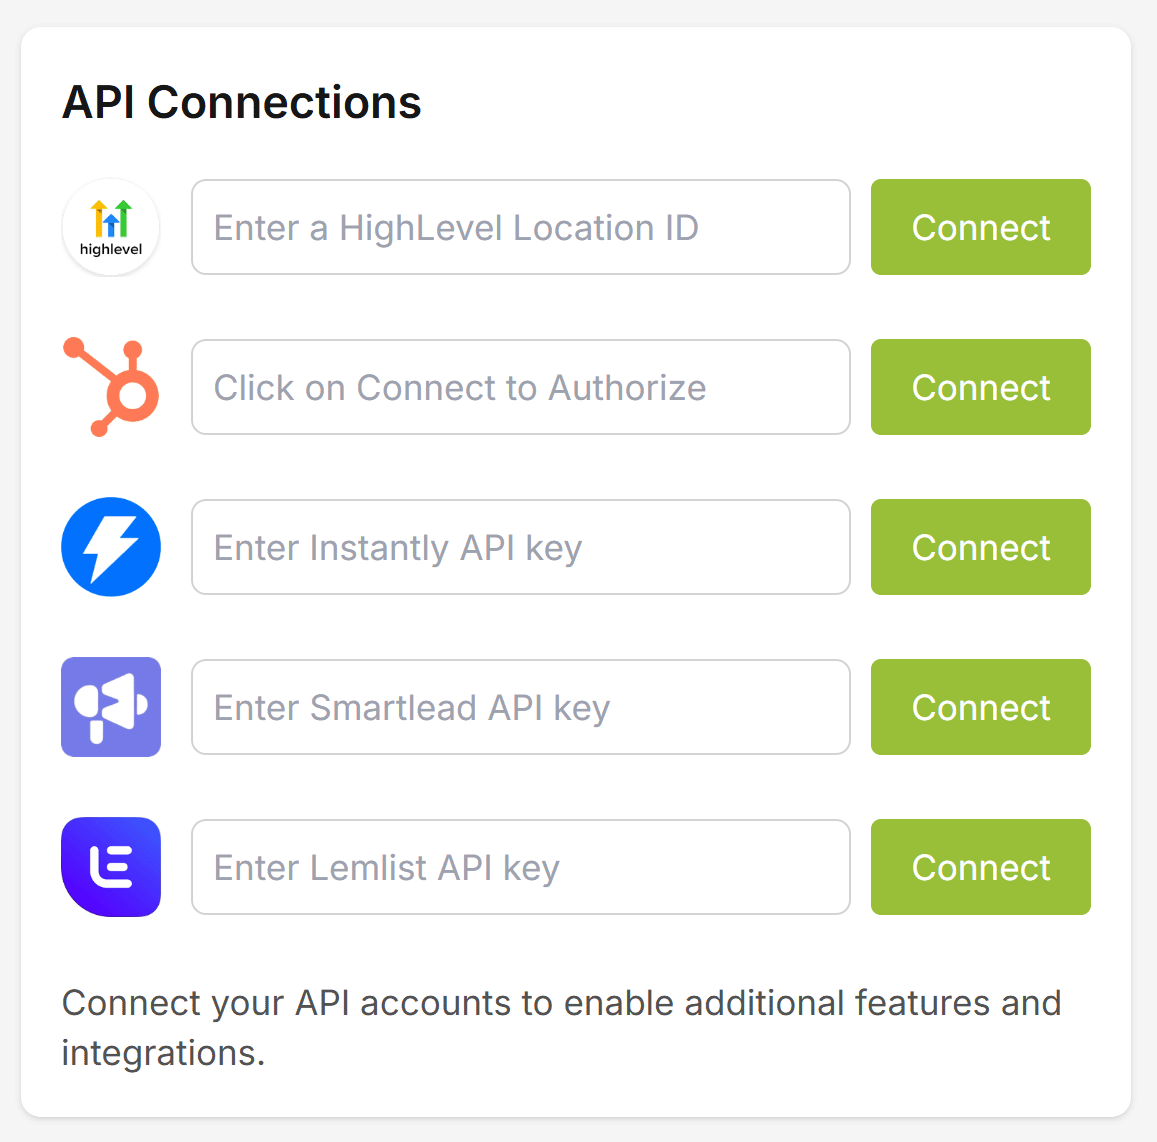Click the purple Smartlead megaphone icon
The image size is (1157, 1142).
[x=110, y=707]
